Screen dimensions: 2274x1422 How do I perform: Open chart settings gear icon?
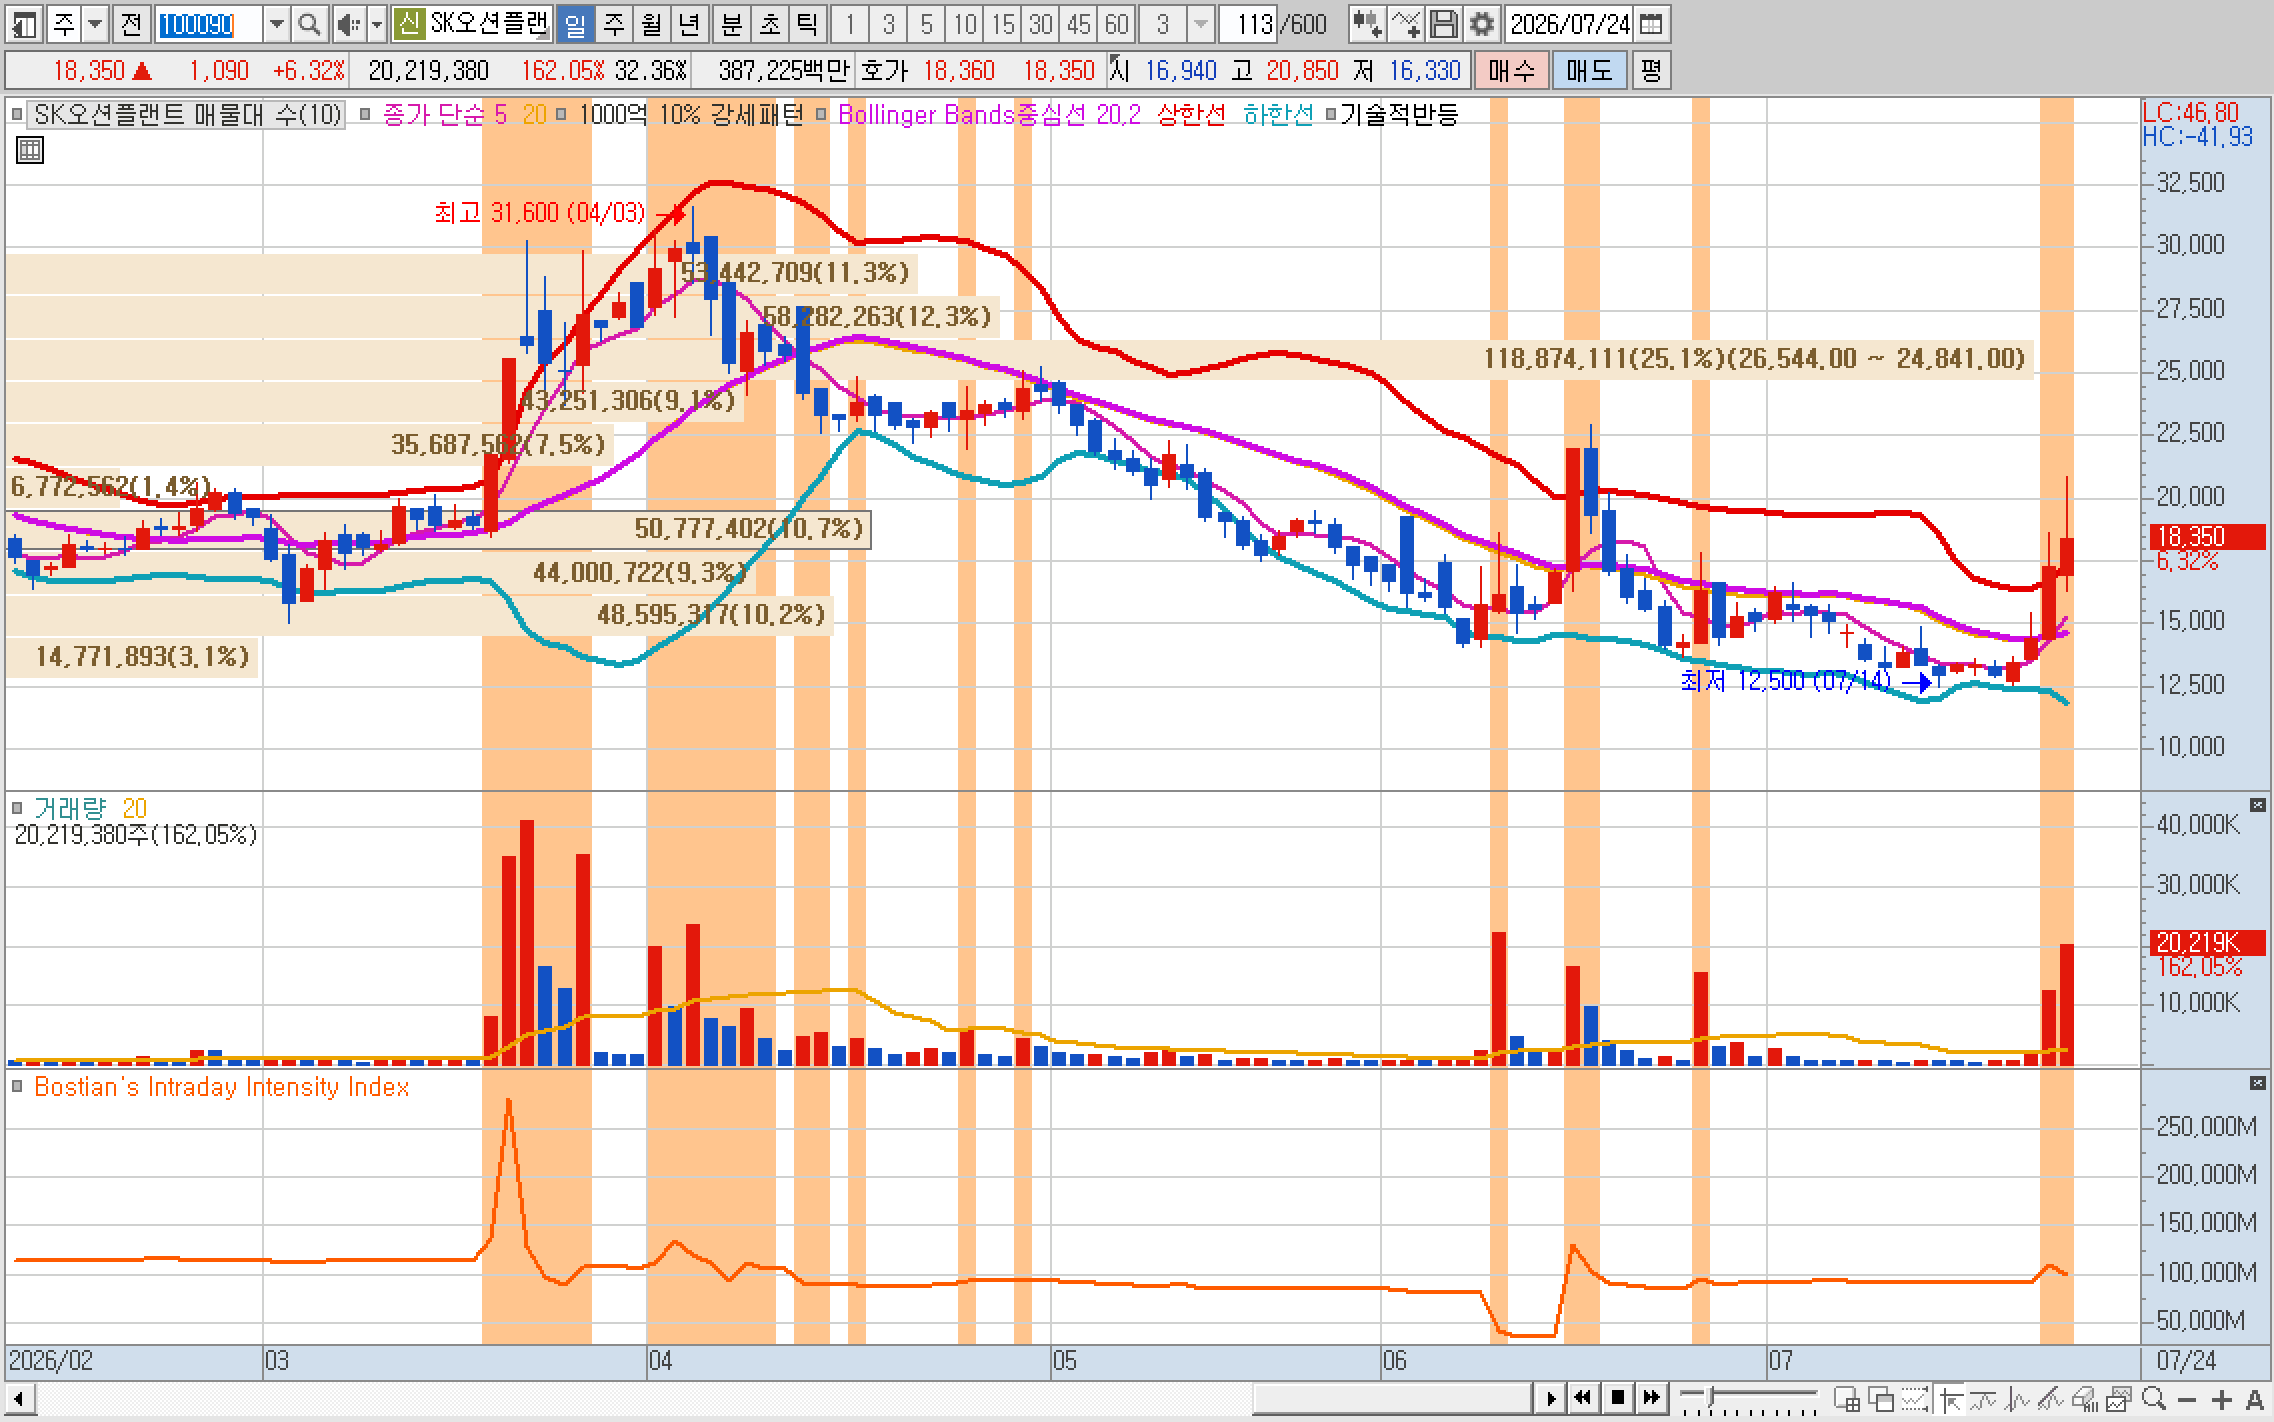(1482, 24)
